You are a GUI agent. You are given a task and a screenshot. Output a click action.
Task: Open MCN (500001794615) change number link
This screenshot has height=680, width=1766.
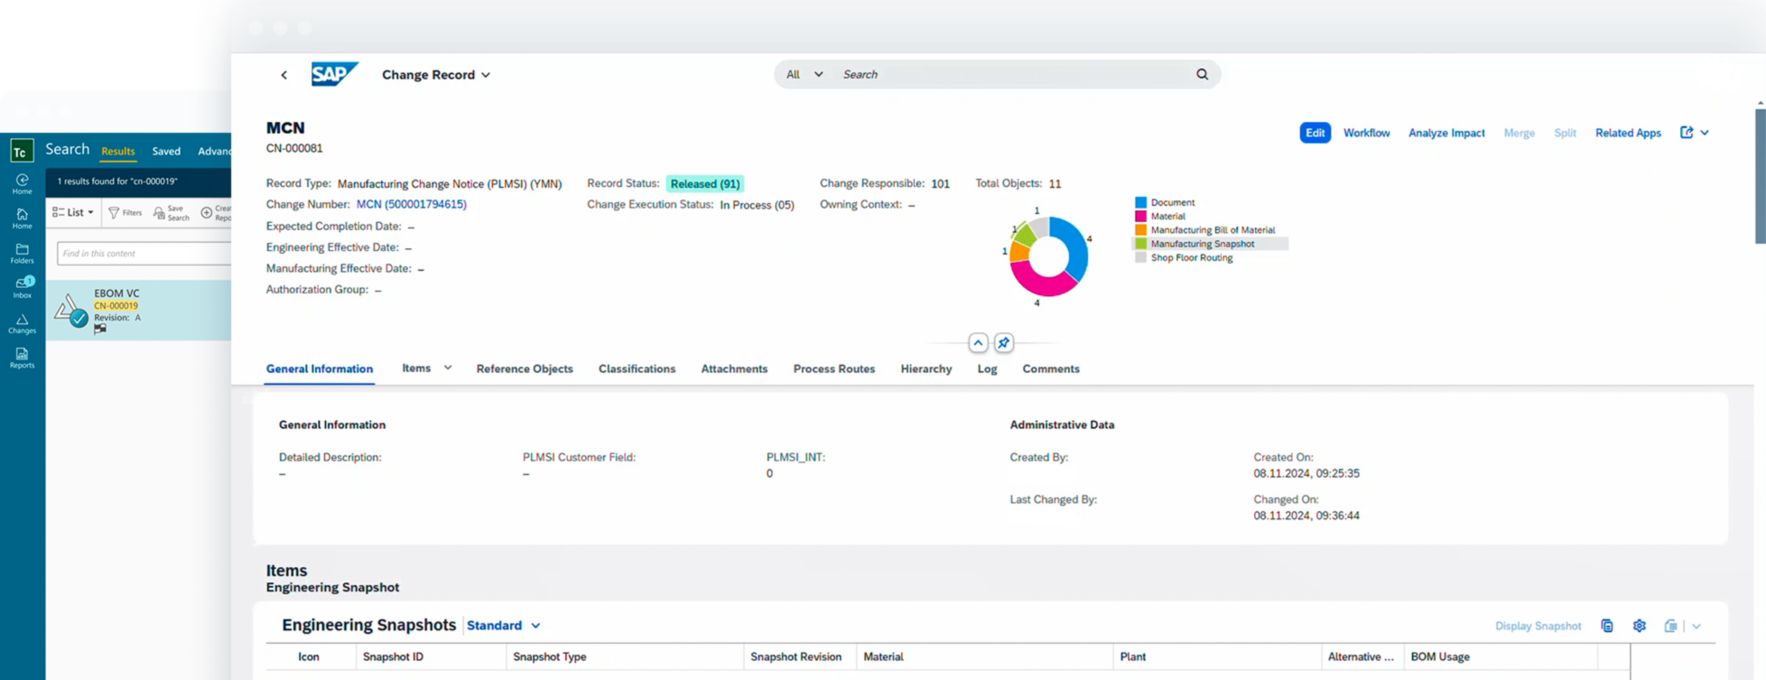(411, 205)
